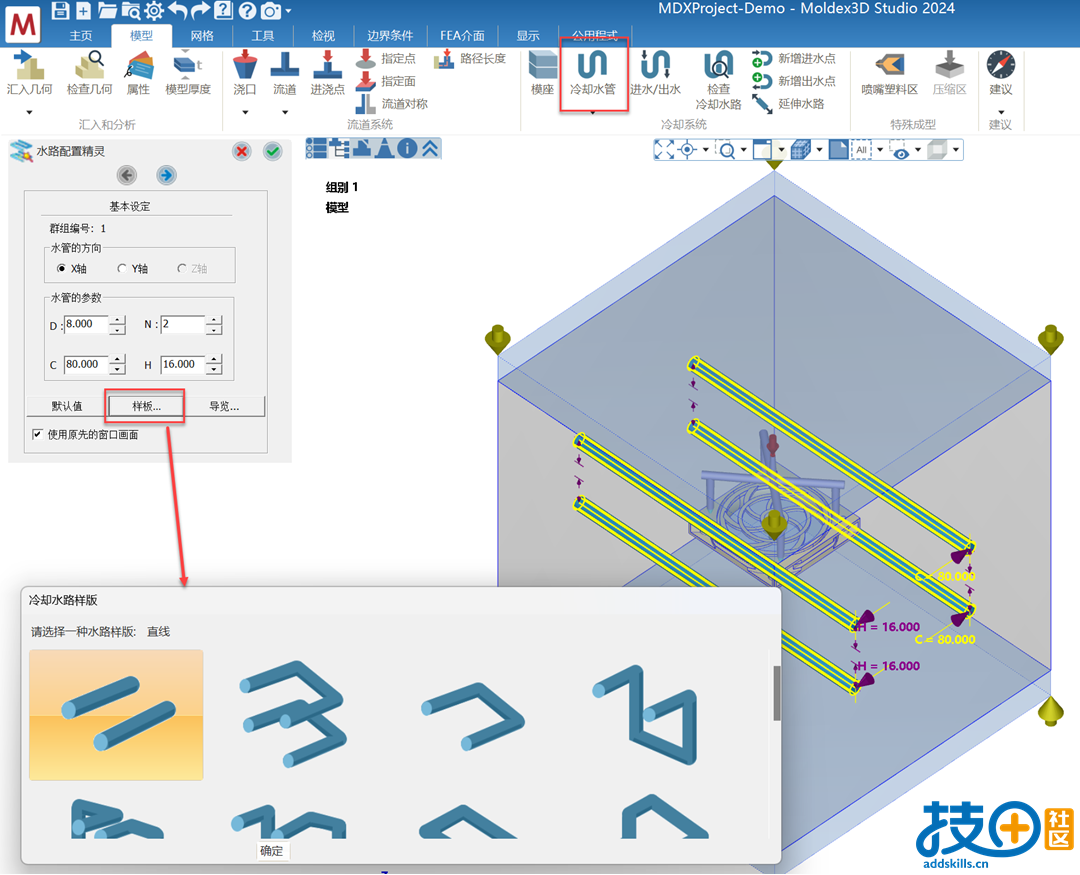The image size is (1080, 875).
Task: Switch to the 主页 ribbon tab
Action: pos(81,36)
